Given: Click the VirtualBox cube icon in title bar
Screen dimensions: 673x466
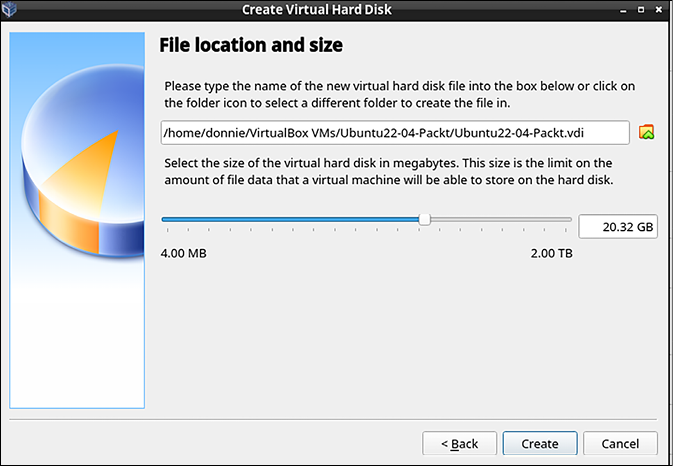Looking at the screenshot, I should [x=9, y=9].
